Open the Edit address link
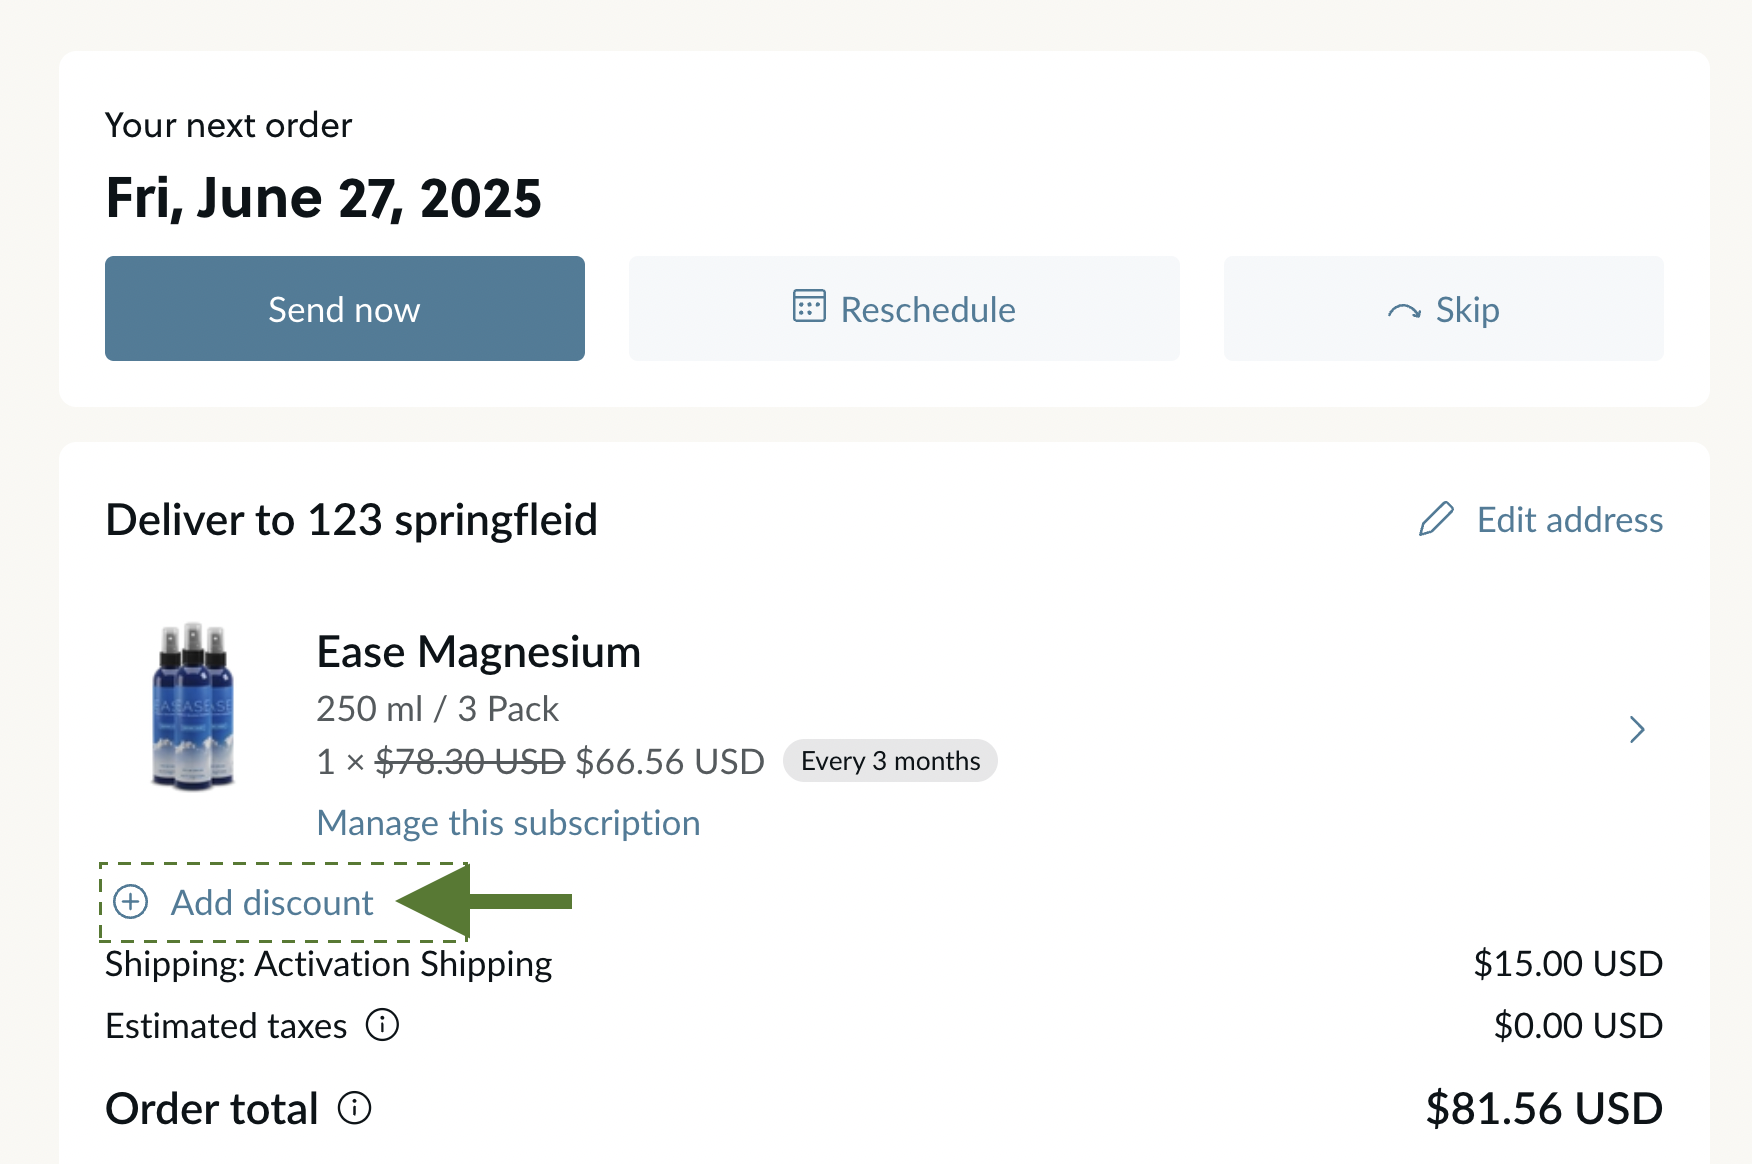The height and width of the screenshot is (1164, 1752). pyautogui.click(x=1570, y=520)
